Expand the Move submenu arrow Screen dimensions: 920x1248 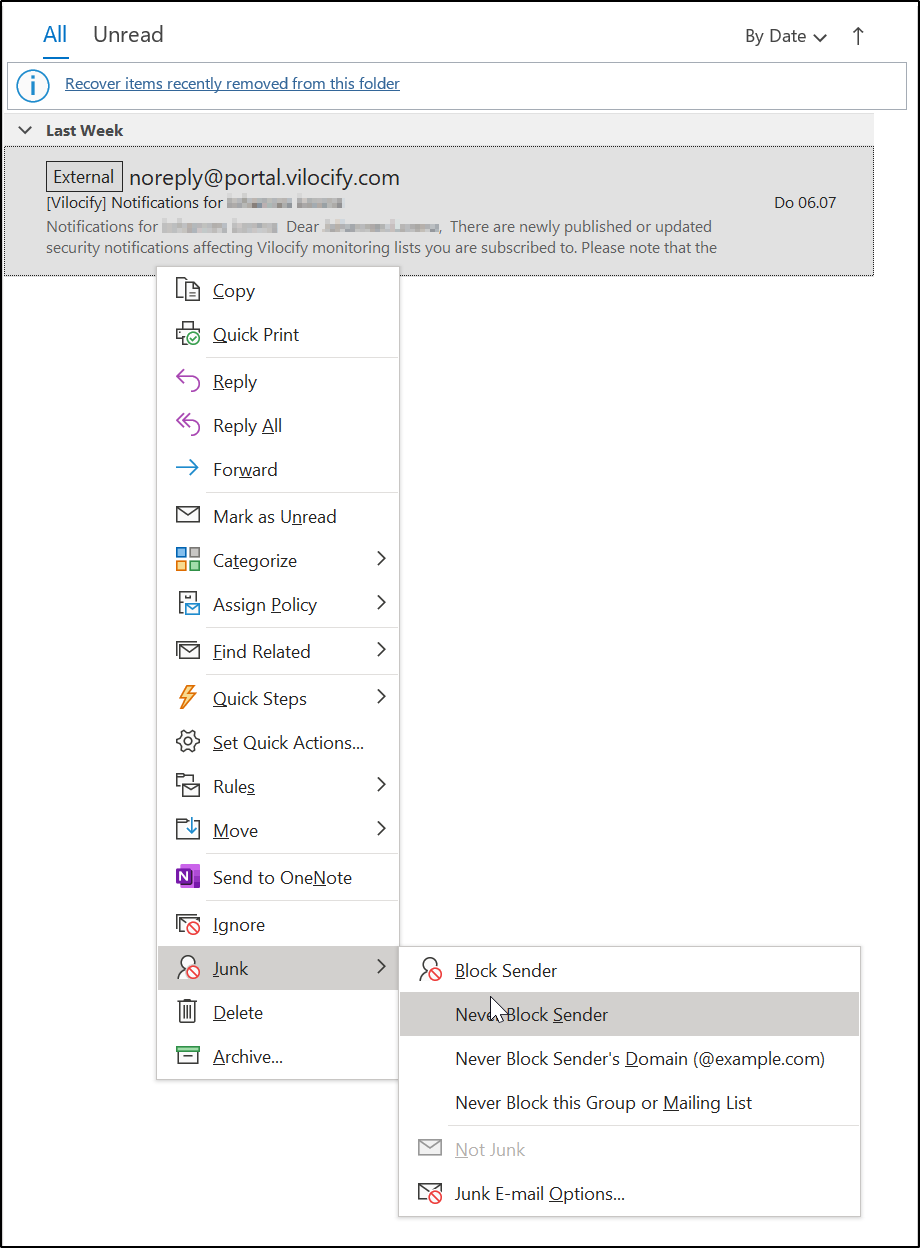pyautogui.click(x=381, y=829)
